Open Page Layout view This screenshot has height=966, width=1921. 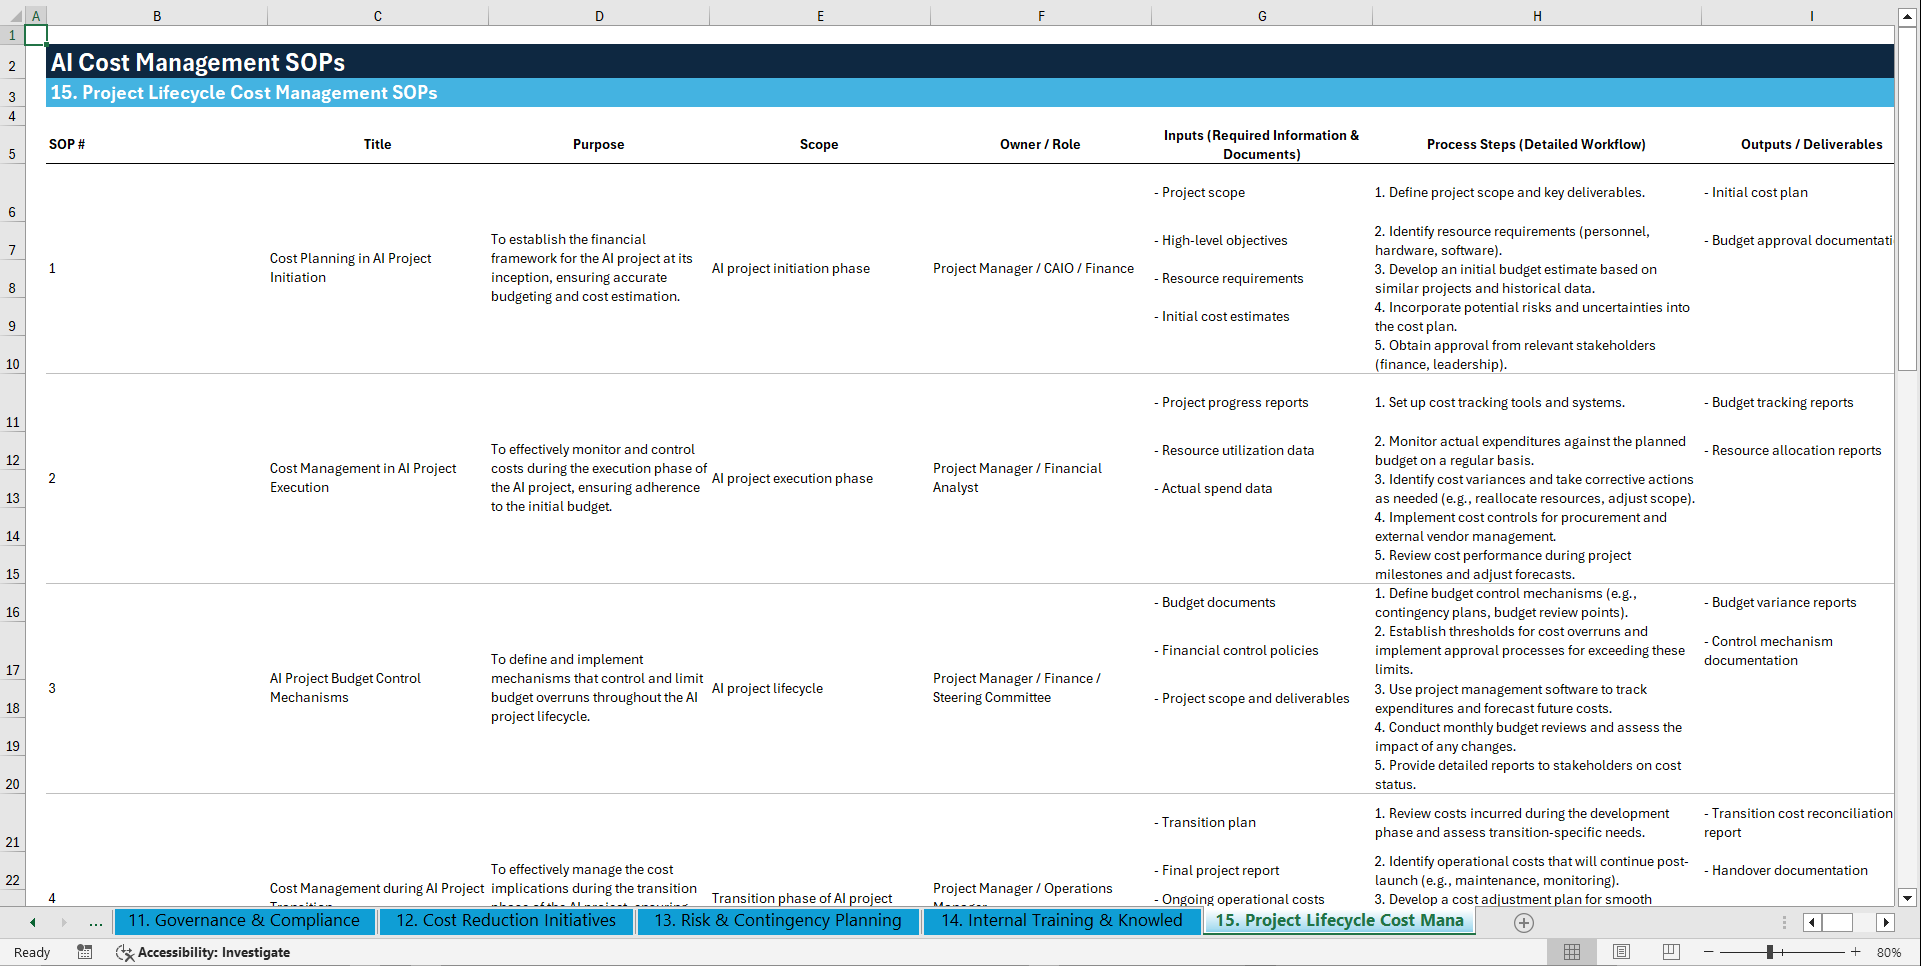click(x=1622, y=952)
